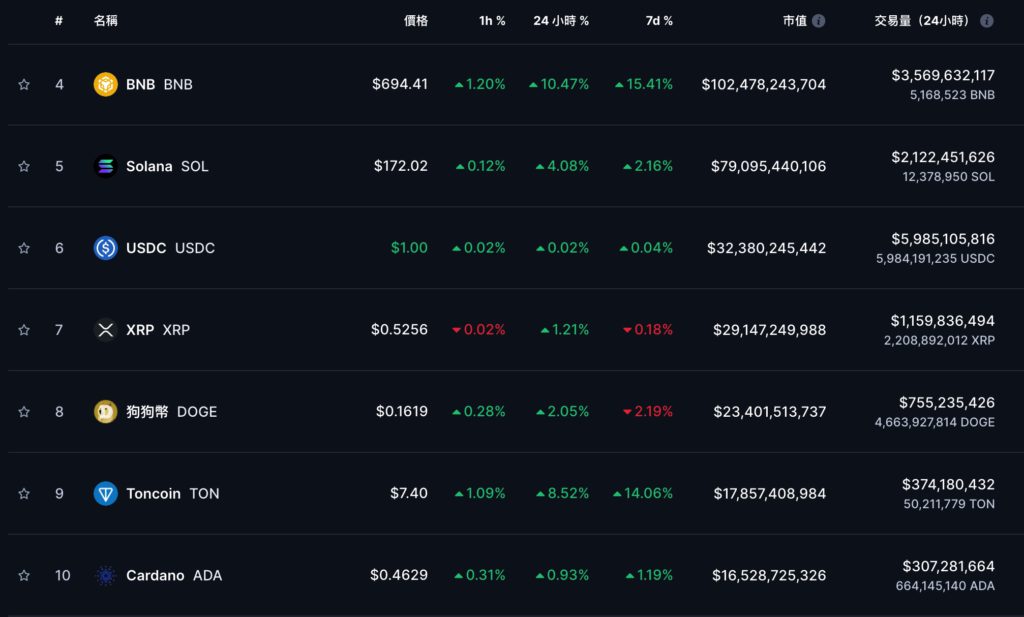
Task: Click the Cardano logo icon
Action: (x=105, y=575)
